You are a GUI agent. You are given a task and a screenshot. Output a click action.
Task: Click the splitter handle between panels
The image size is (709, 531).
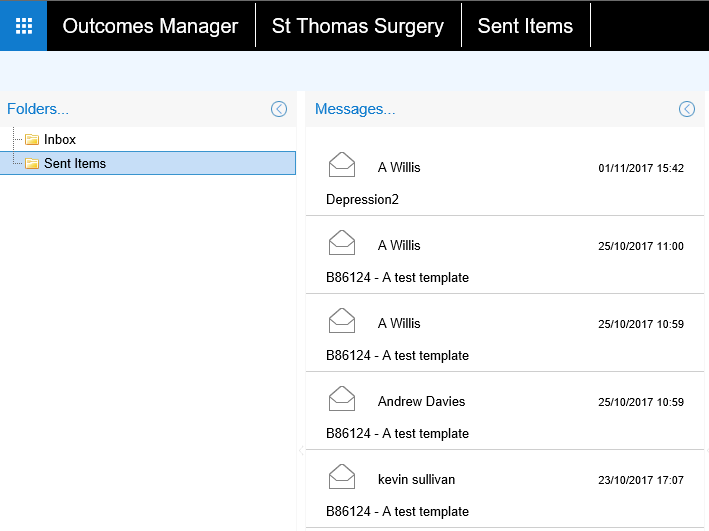coord(301,451)
